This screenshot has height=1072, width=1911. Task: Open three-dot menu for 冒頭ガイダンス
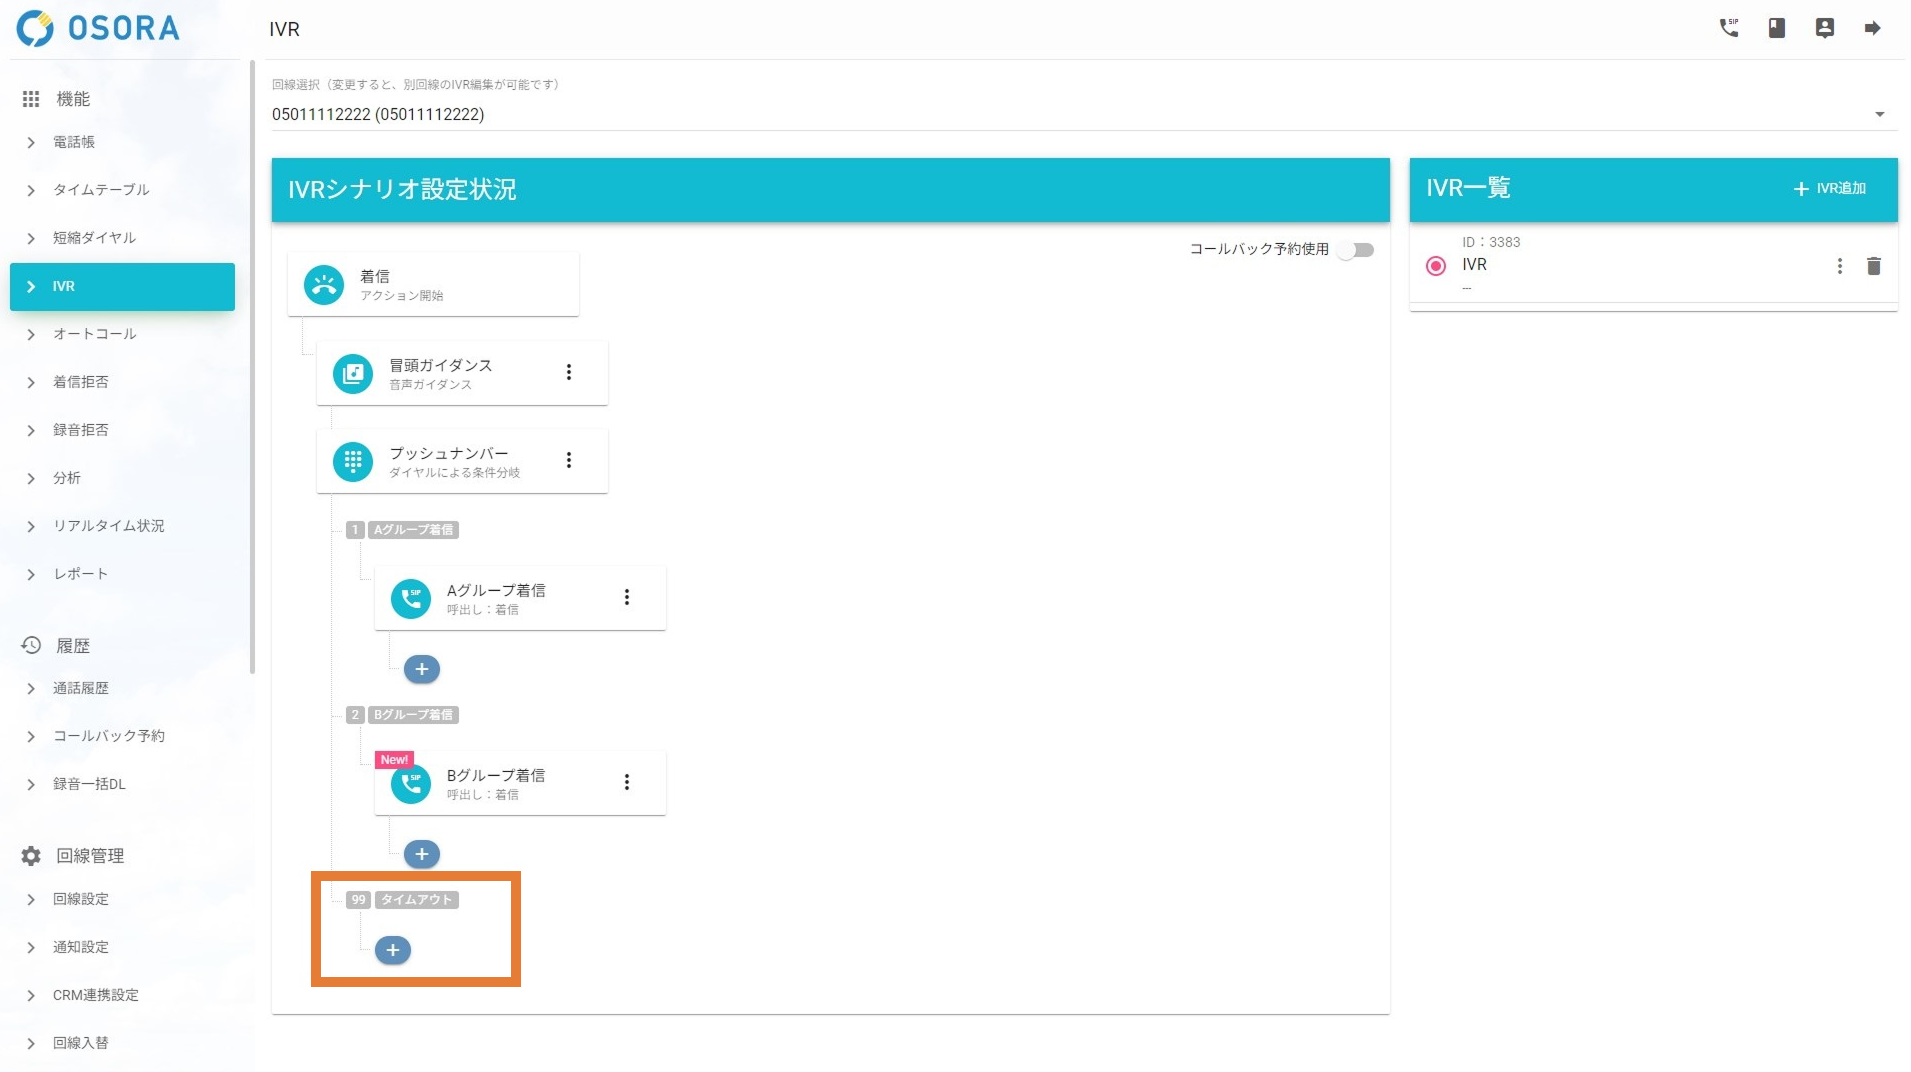(x=569, y=372)
